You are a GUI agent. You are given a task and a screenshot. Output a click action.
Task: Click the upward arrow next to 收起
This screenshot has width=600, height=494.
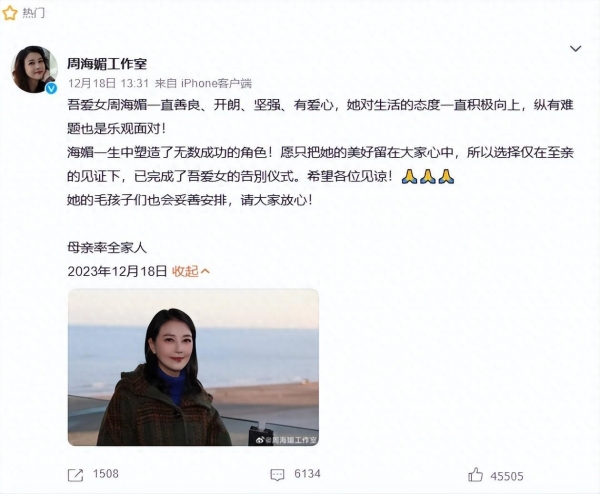click(205, 271)
